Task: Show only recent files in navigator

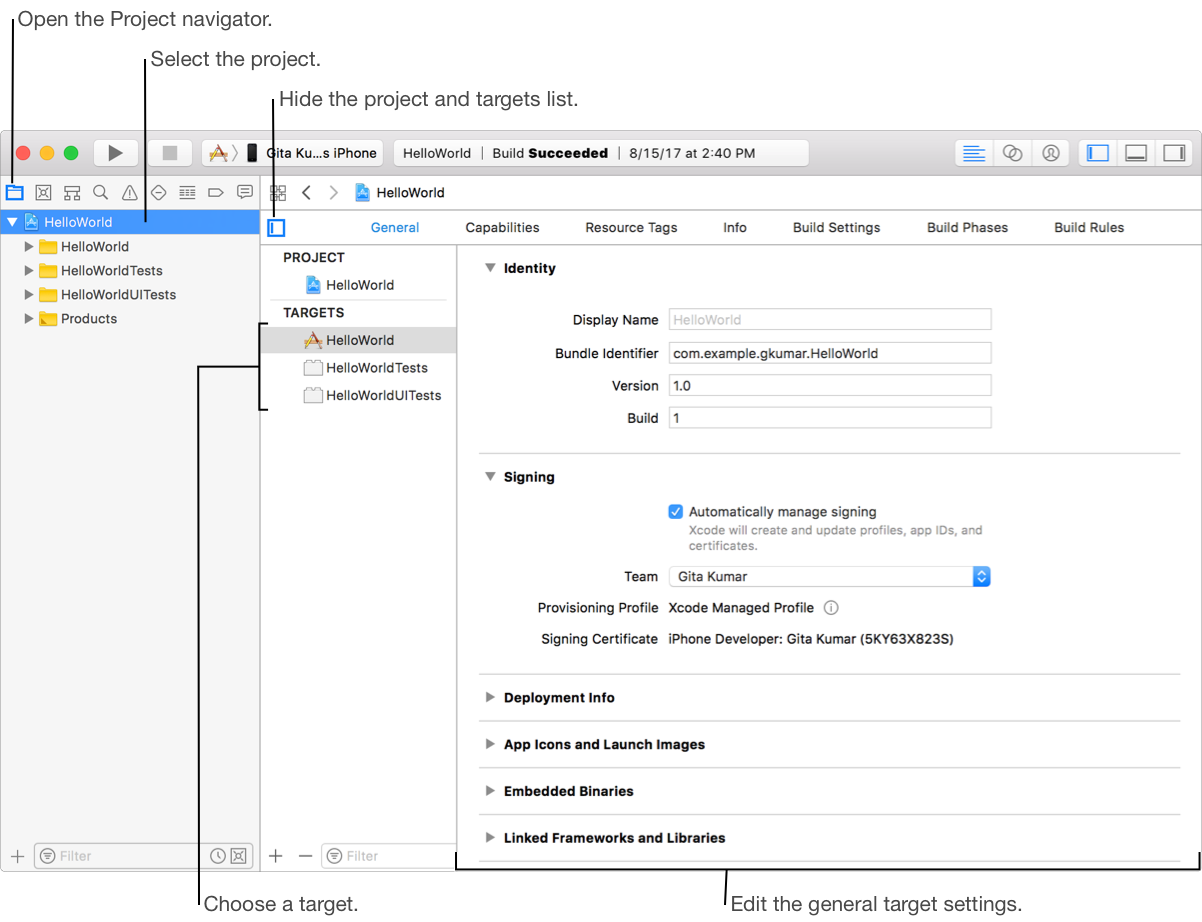Action: click(218, 856)
